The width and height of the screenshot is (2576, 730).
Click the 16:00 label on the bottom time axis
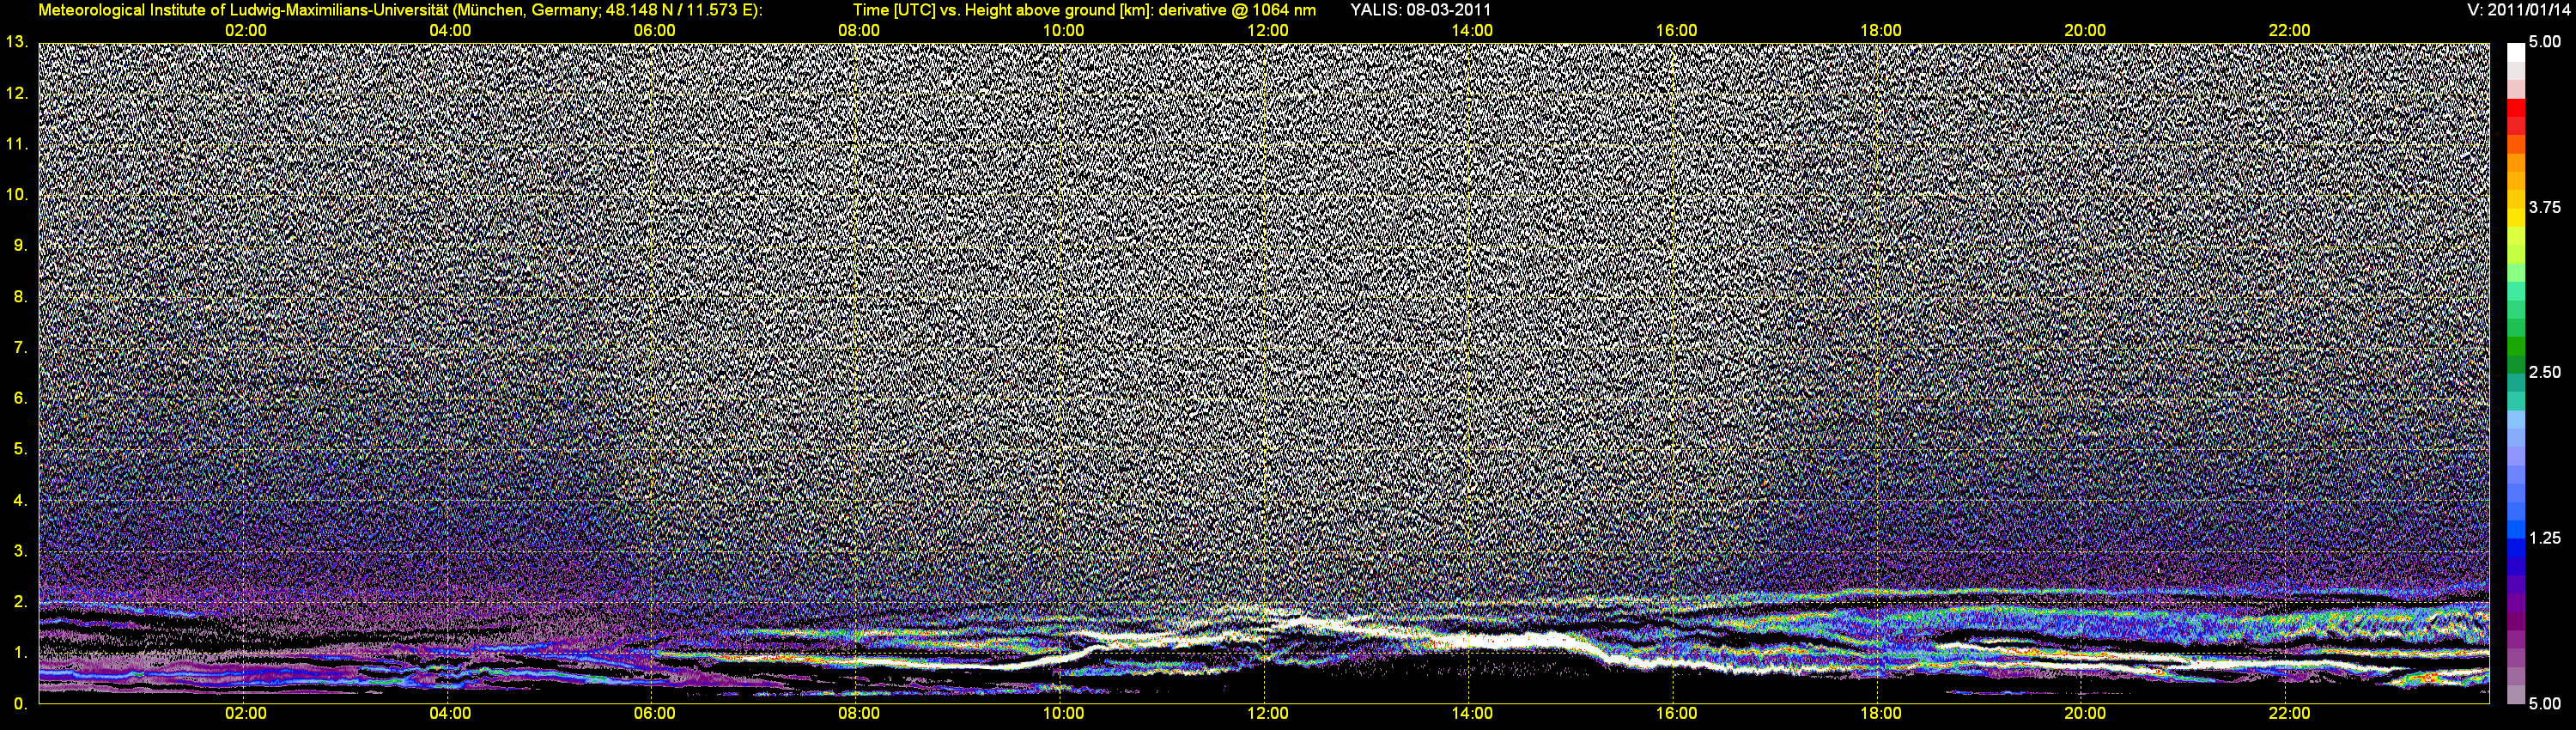(x=1676, y=714)
